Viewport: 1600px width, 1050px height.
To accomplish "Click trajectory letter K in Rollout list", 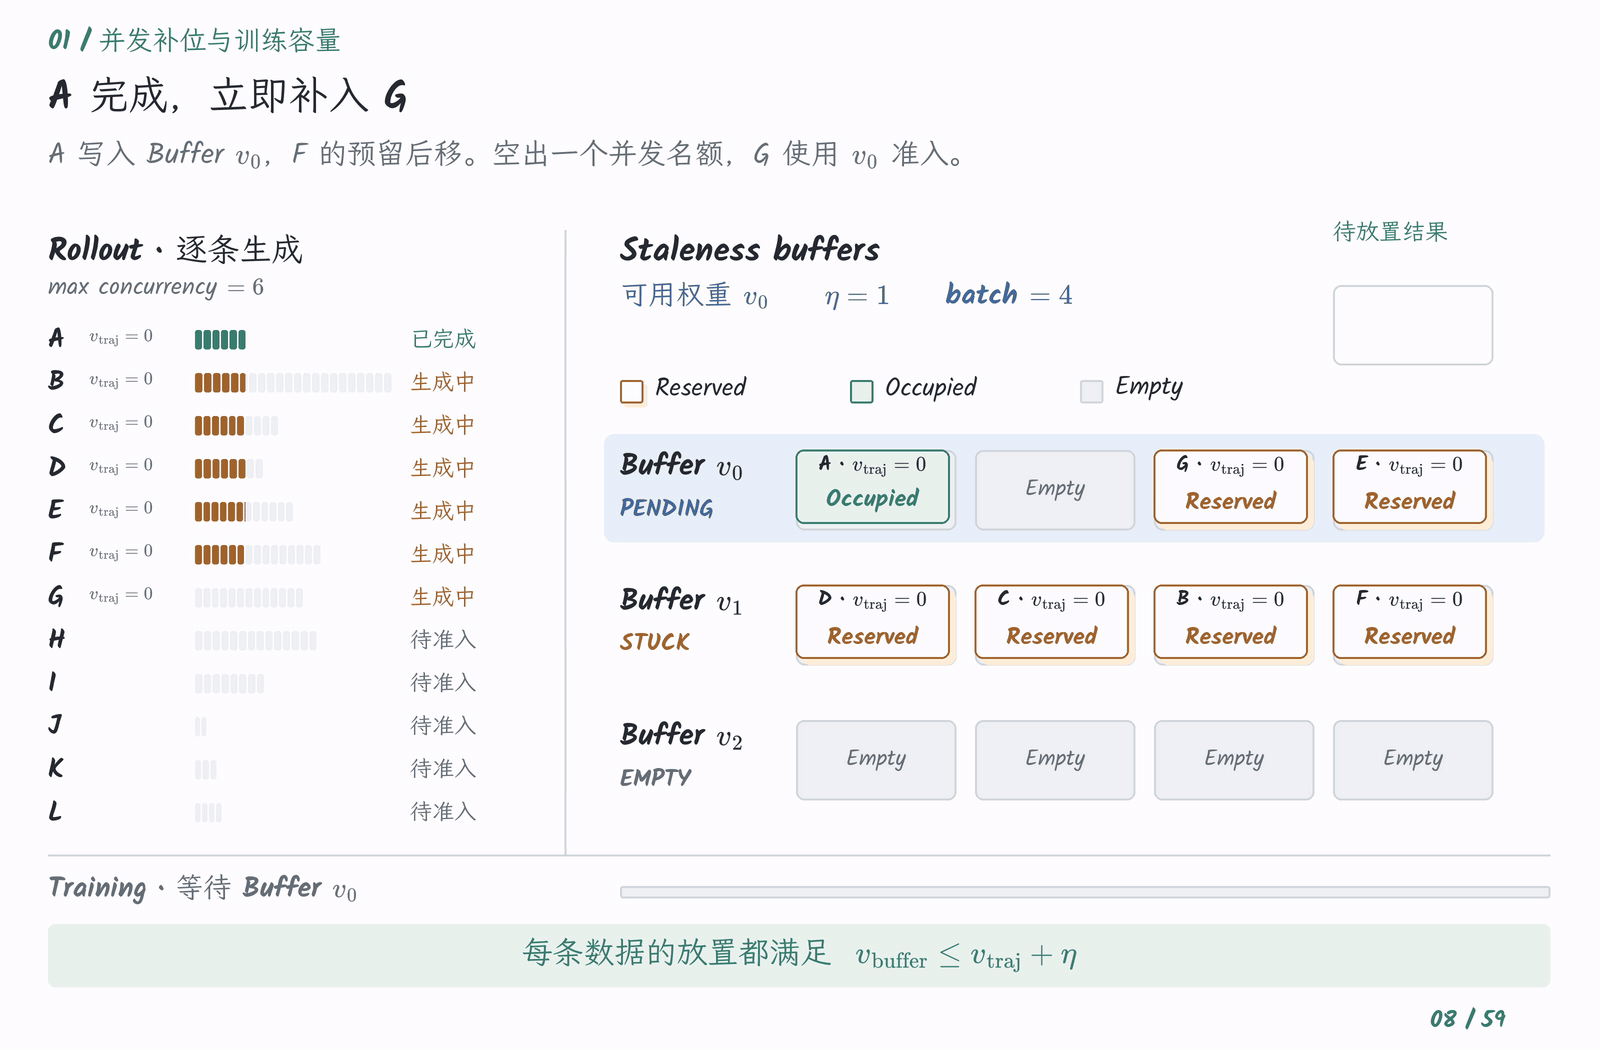I will 56,768.
